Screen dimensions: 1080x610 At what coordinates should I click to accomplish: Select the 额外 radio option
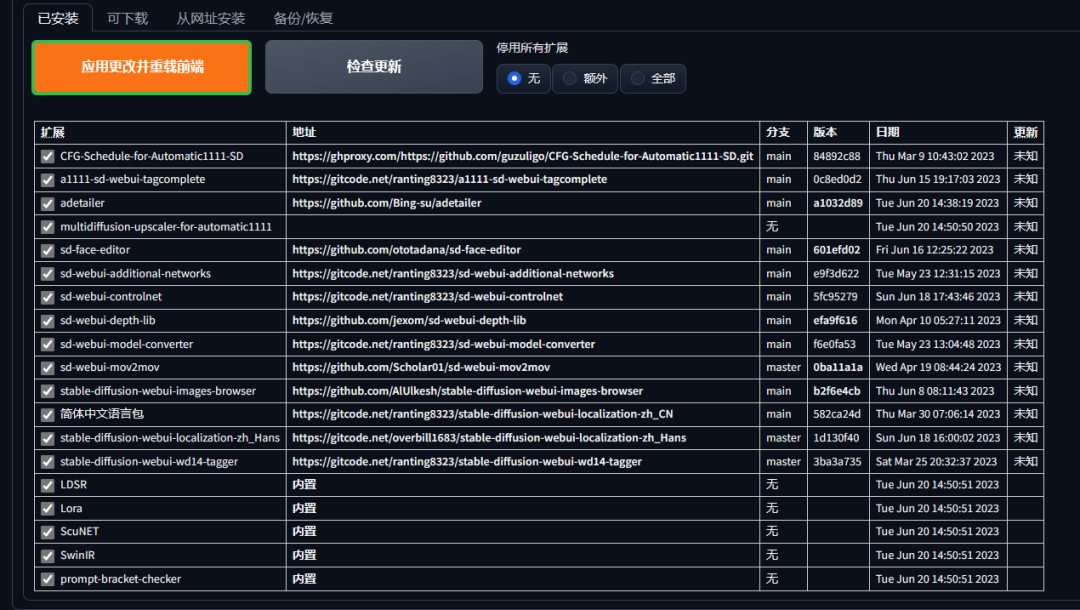585,78
